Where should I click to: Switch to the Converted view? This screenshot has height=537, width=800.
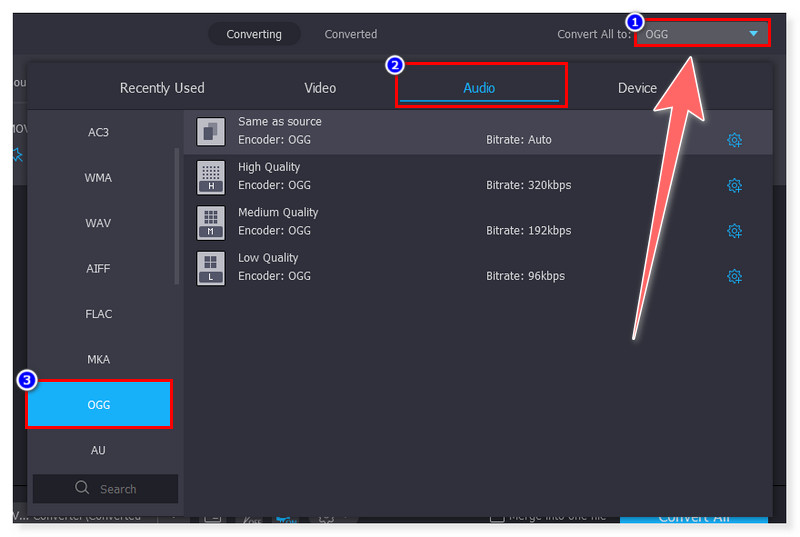coord(350,34)
